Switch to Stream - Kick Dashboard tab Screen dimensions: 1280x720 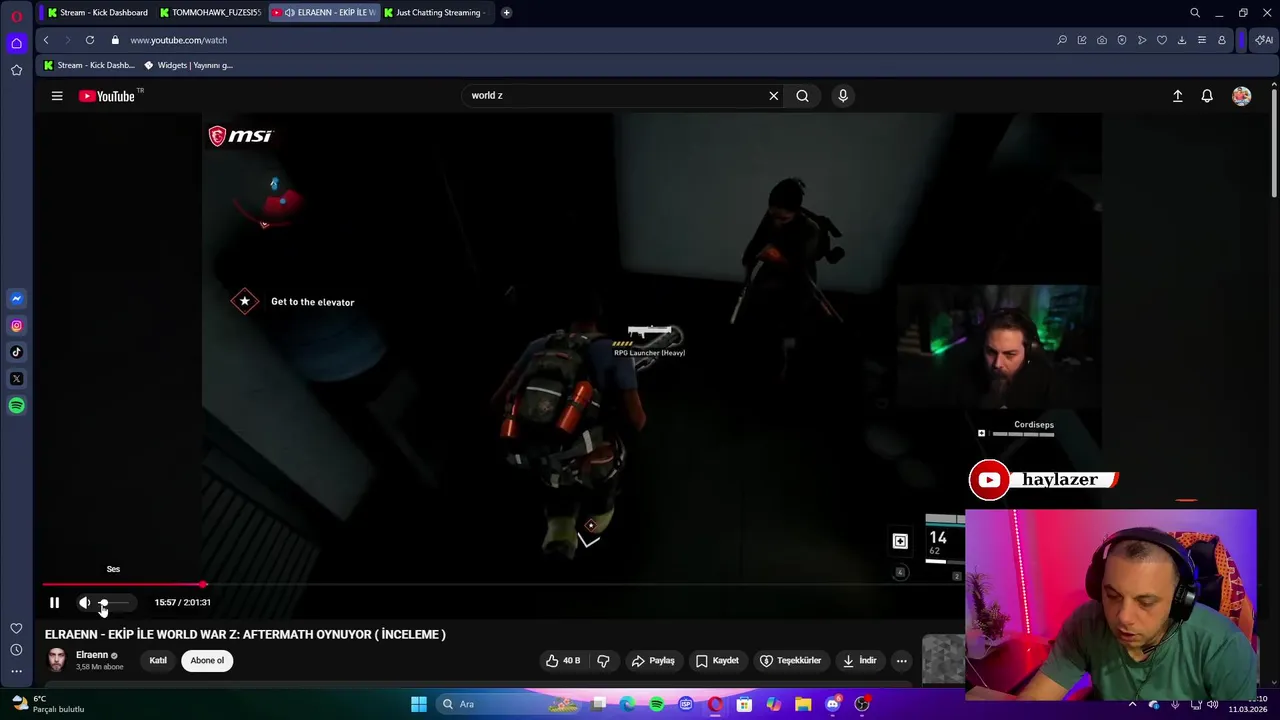click(96, 12)
